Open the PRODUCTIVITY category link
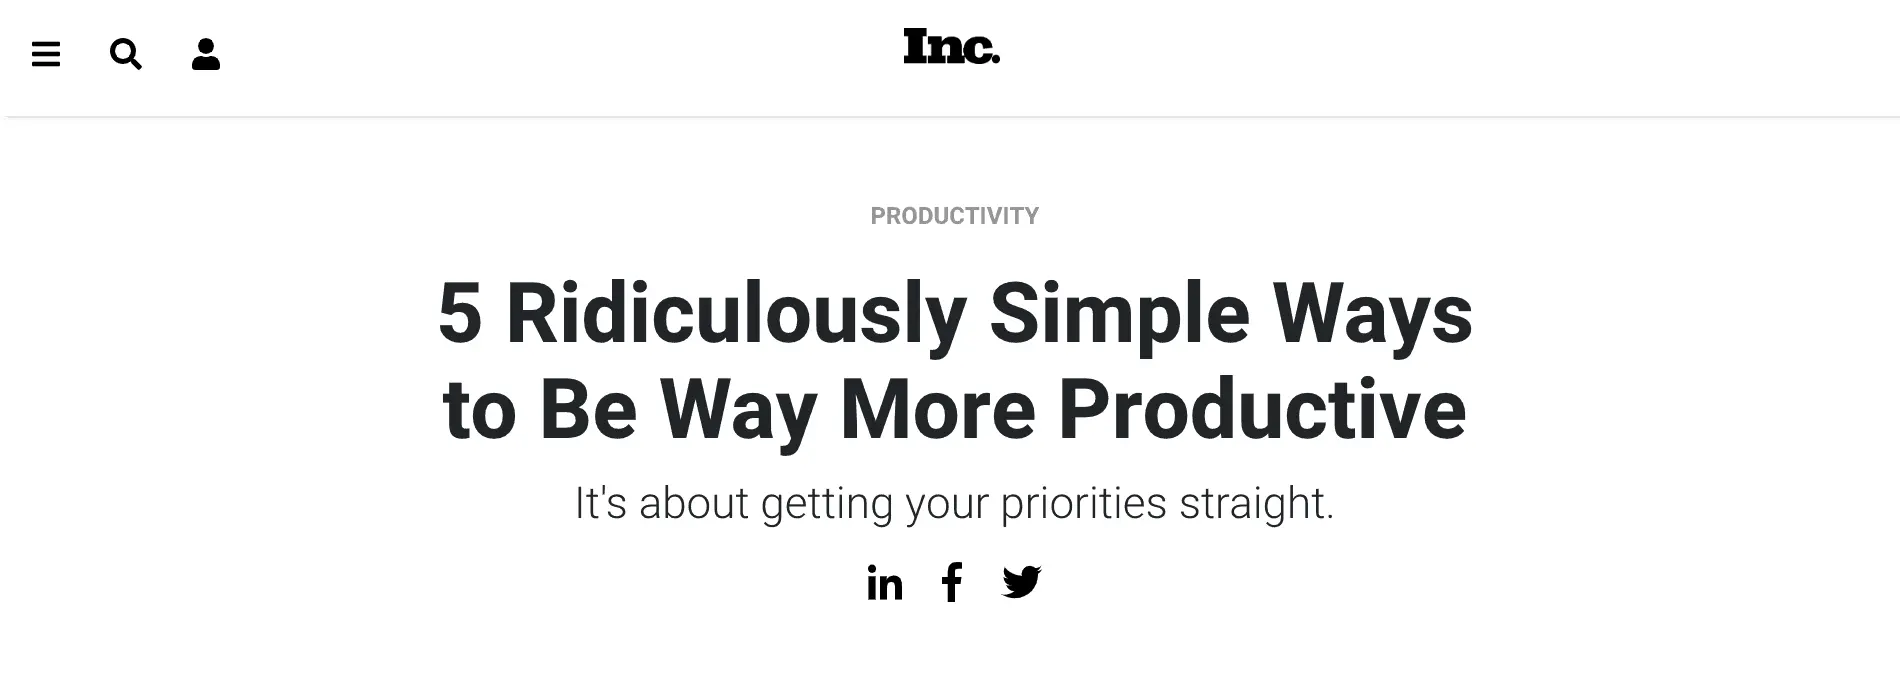Viewport: 1900px width, 680px height. [x=955, y=216]
